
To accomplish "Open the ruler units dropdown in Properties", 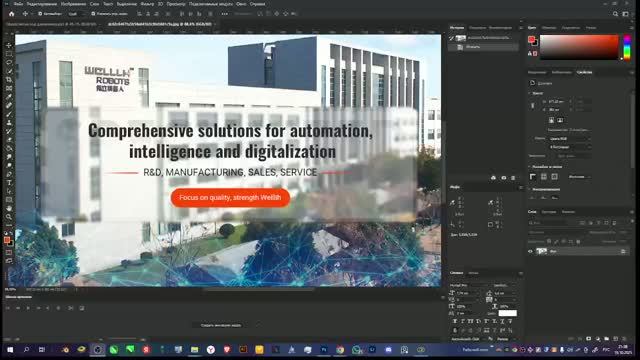I will click(x=579, y=177).
